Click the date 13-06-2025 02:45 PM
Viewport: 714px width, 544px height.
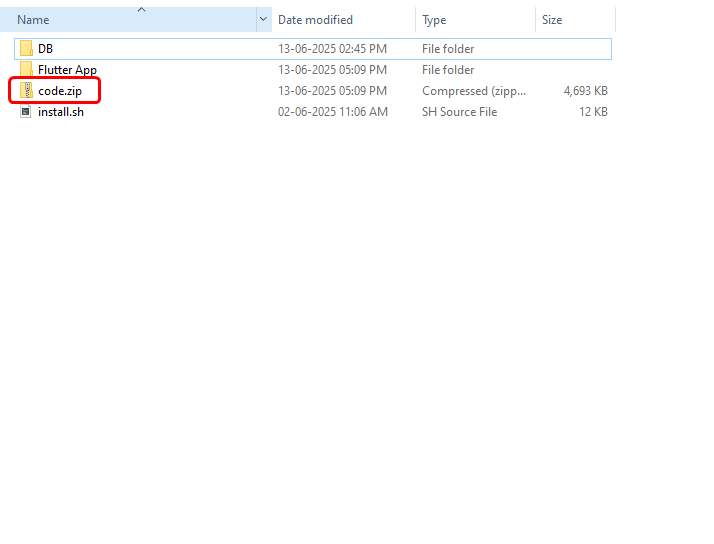[332, 49]
